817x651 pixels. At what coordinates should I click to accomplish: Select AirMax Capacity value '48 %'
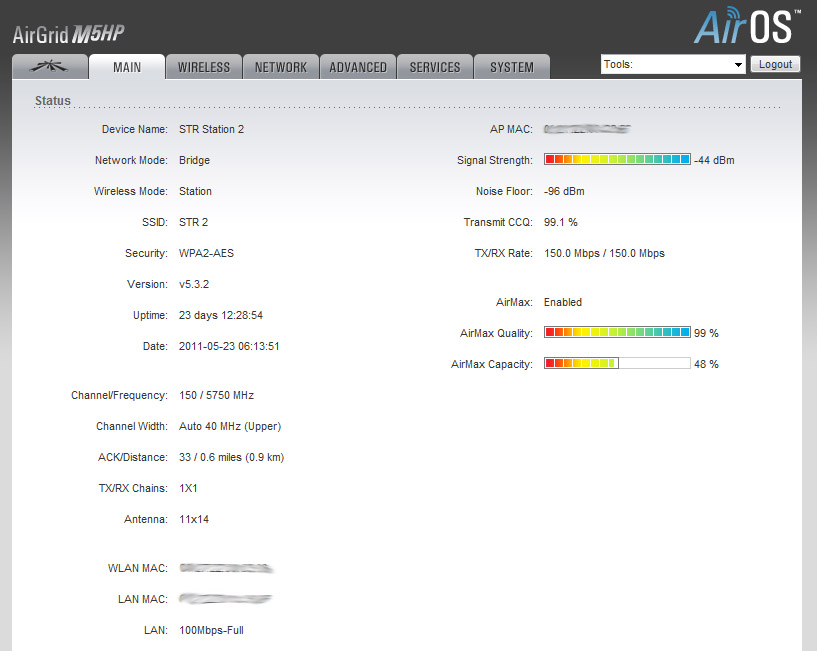coord(706,364)
